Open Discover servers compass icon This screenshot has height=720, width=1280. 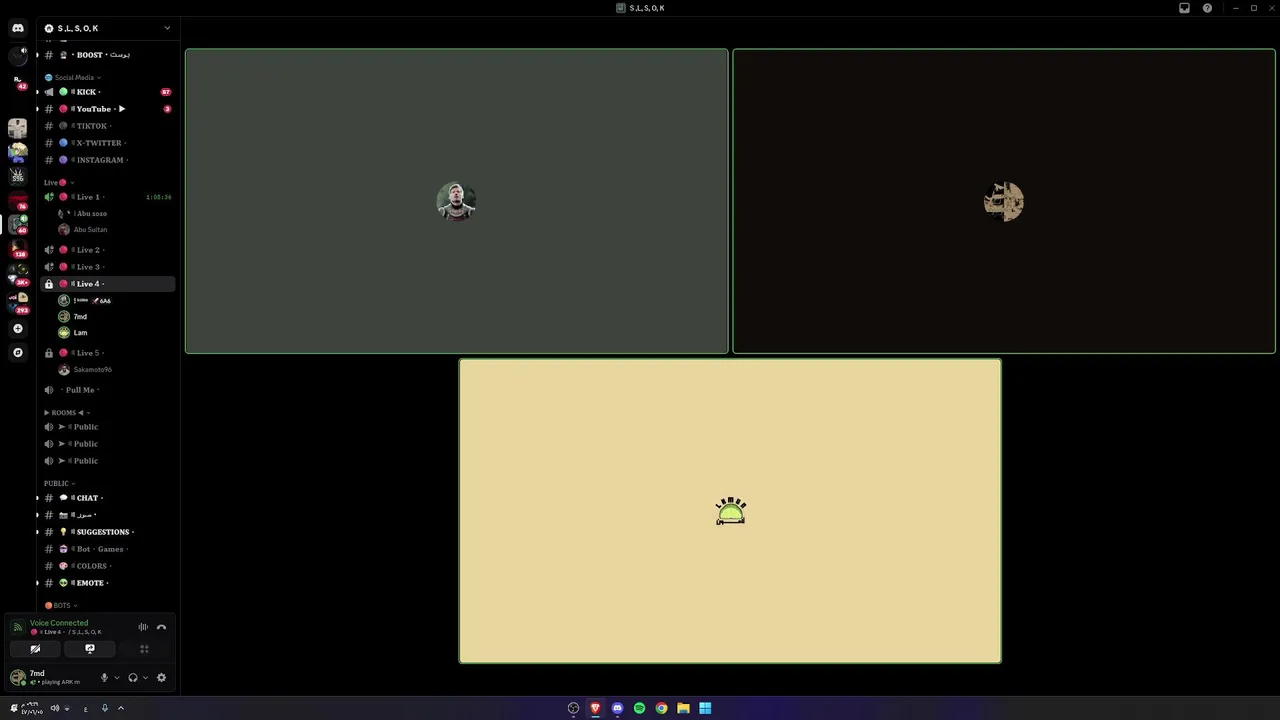tap(18, 352)
